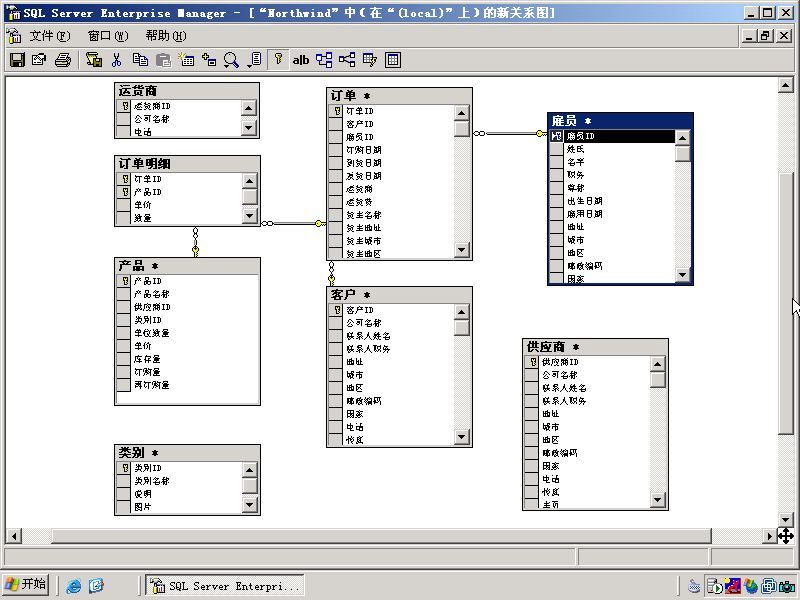Click the Paste clipboard icon
This screenshot has height=600, width=800.
163,60
